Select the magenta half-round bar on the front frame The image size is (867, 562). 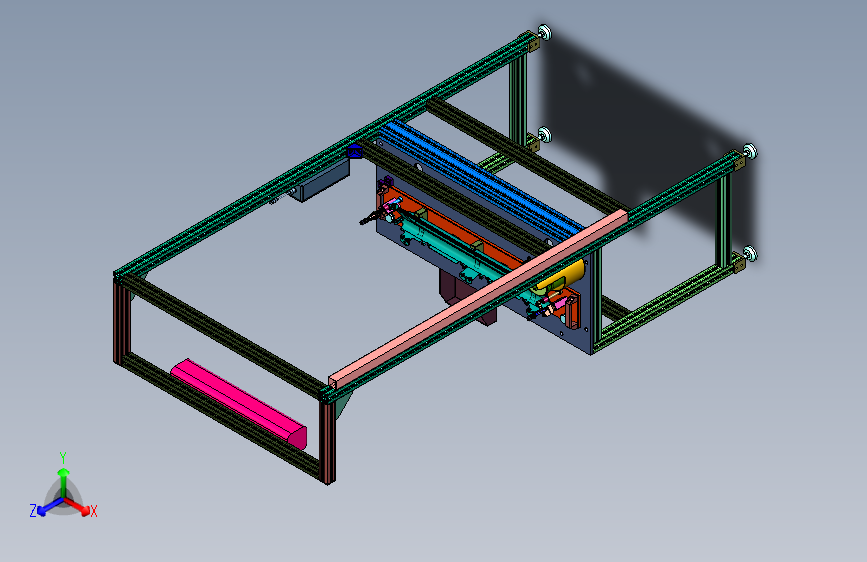pyautogui.click(x=239, y=403)
